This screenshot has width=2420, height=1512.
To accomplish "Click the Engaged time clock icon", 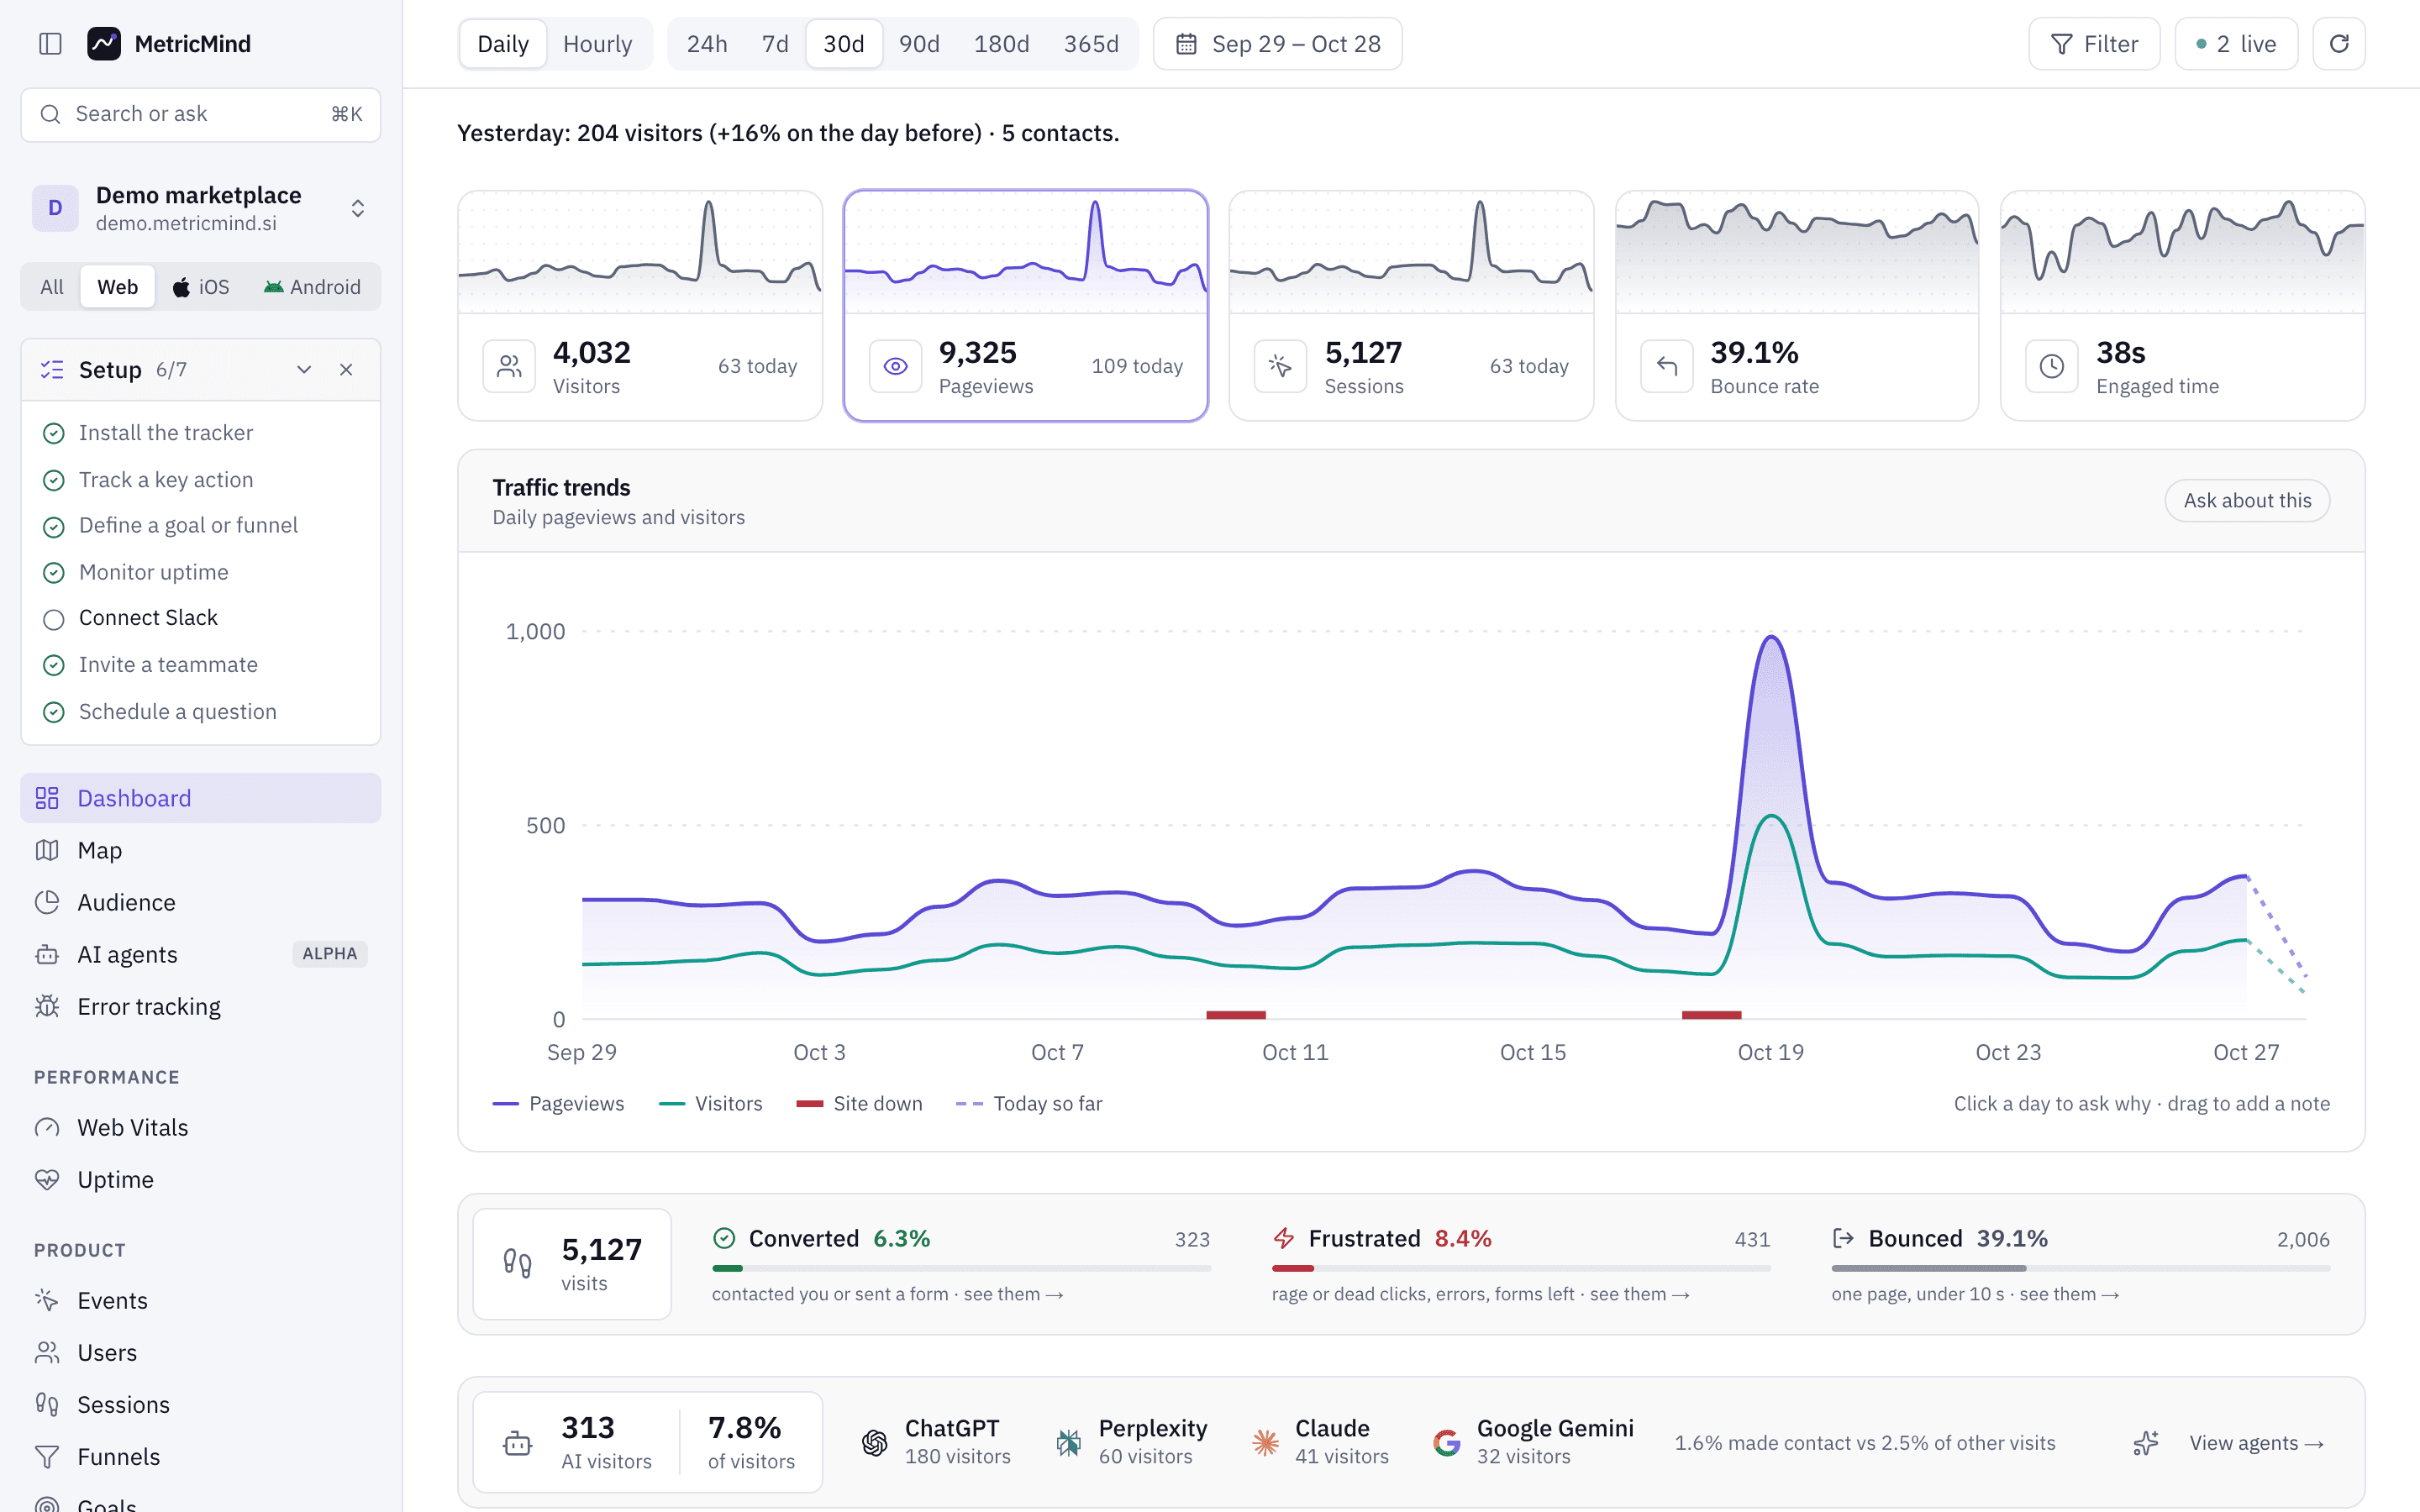I will point(2051,366).
